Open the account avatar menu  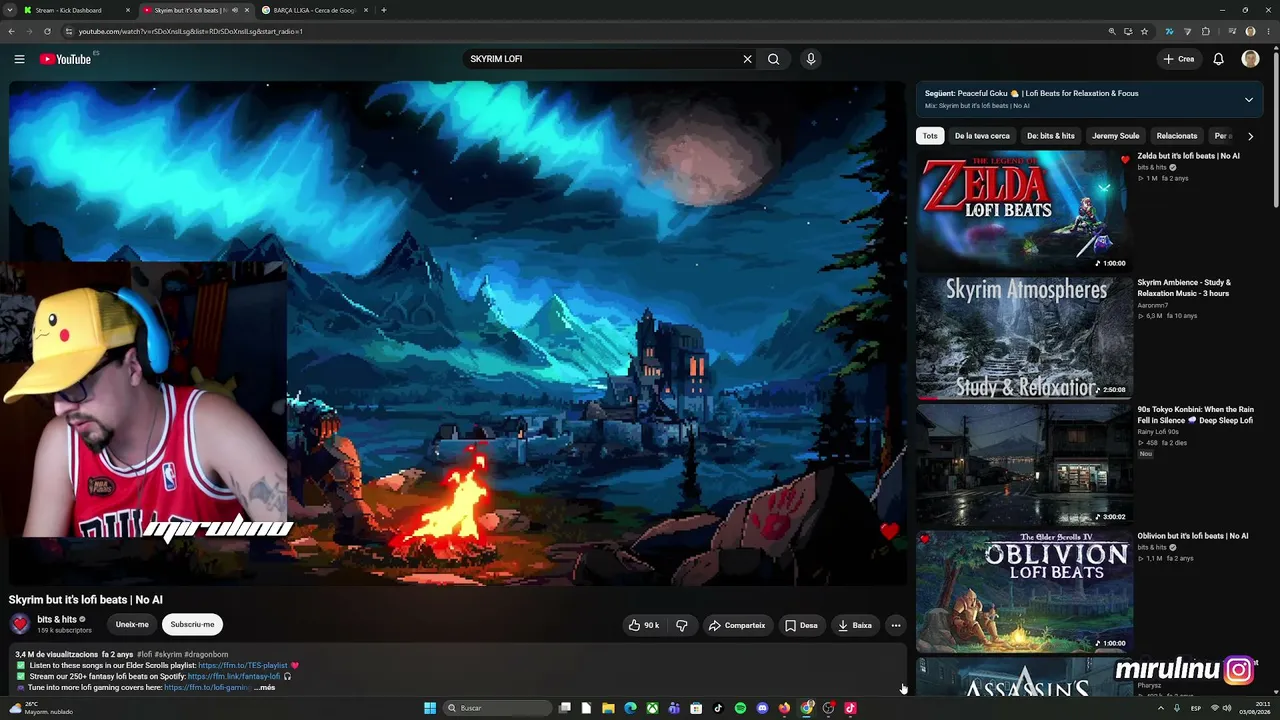pyautogui.click(x=1250, y=59)
